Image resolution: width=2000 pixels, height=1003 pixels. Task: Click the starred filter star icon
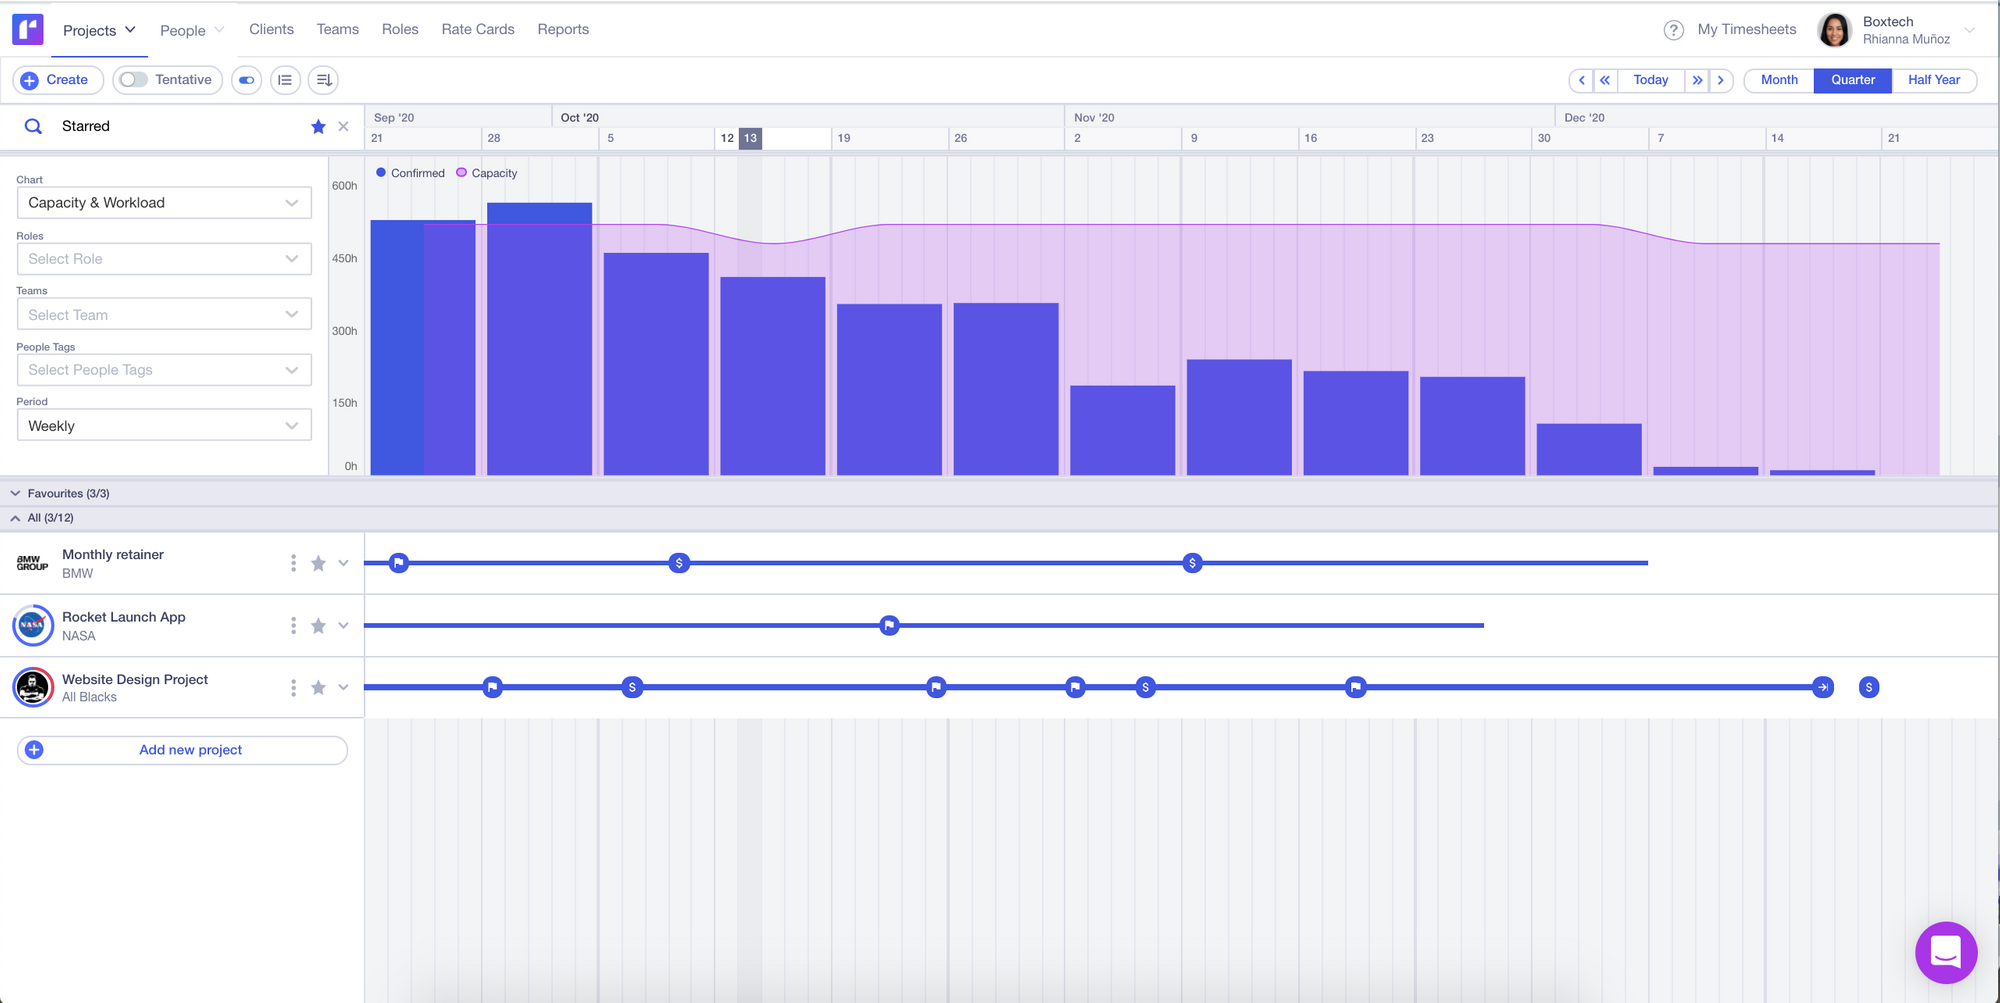pyautogui.click(x=318, y=126)
